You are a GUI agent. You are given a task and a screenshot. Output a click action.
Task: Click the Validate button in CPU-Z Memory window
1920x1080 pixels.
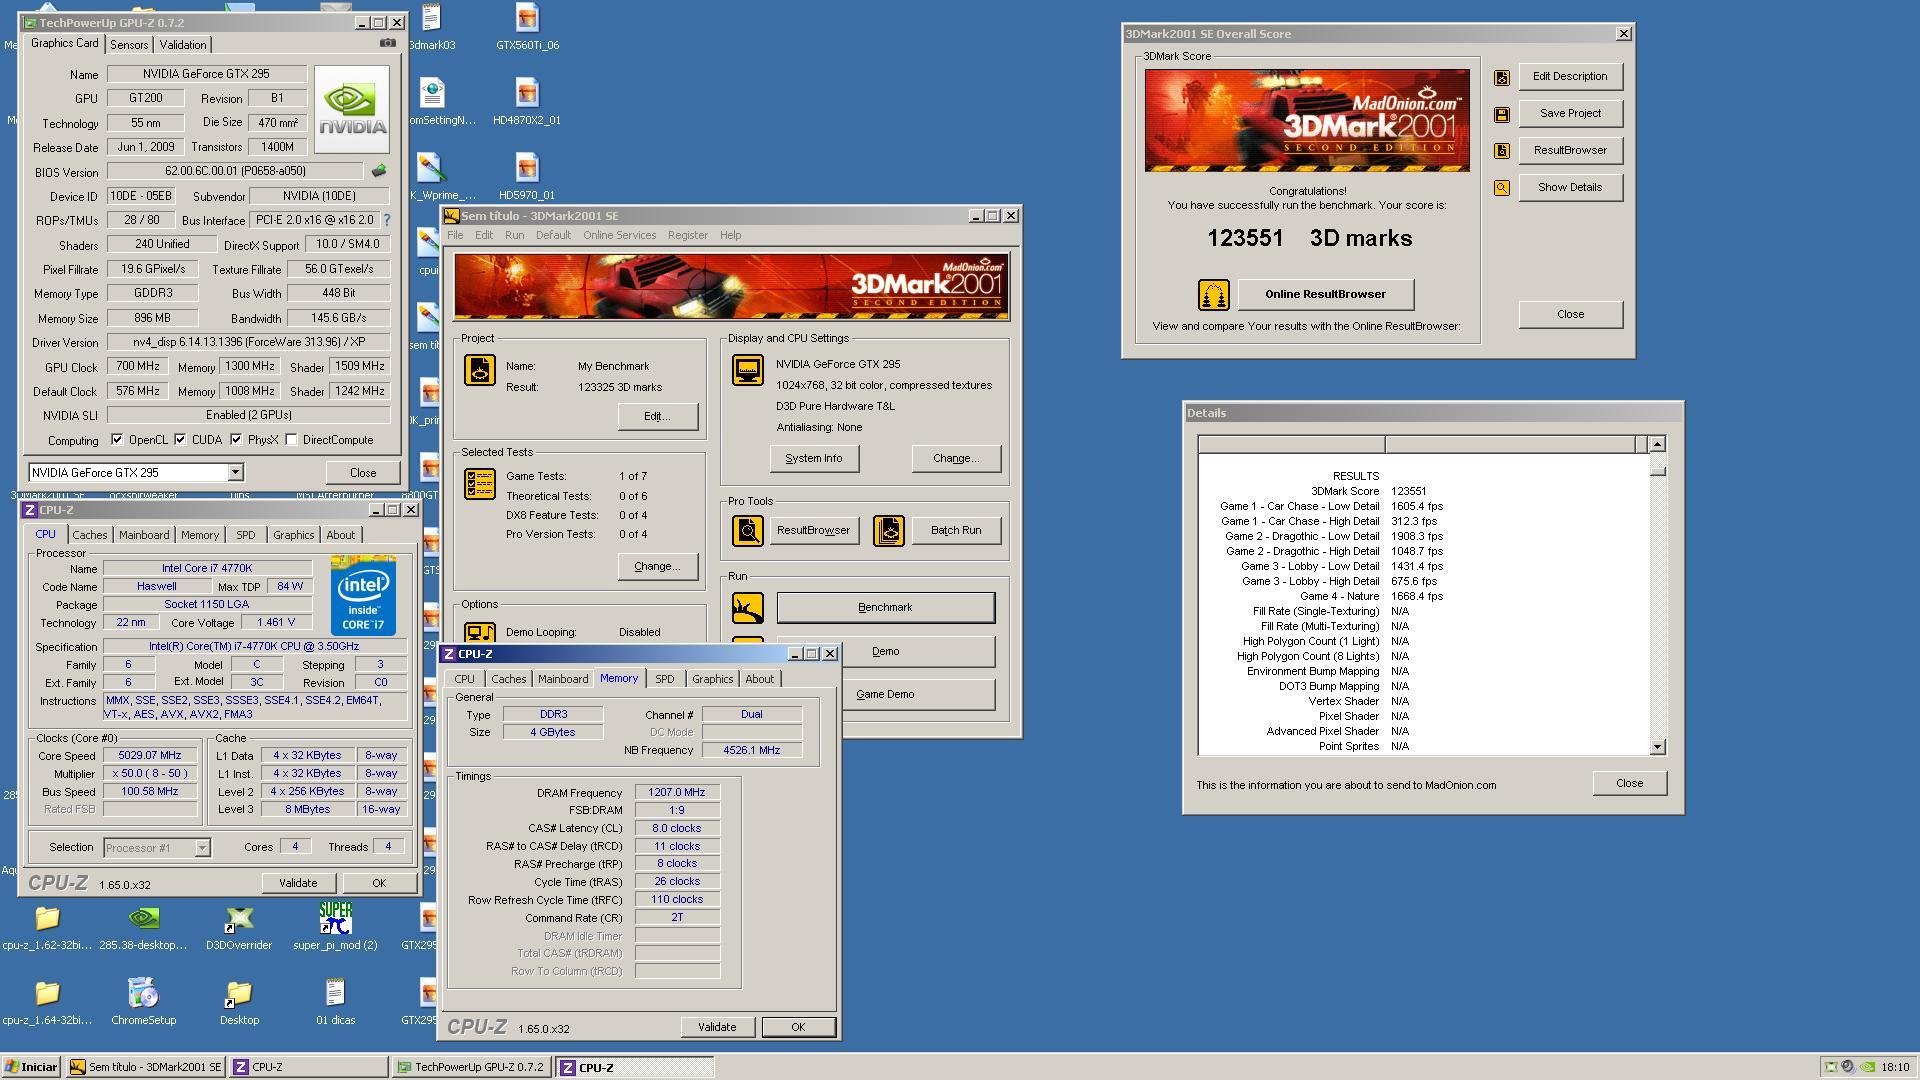[717, 1028]
